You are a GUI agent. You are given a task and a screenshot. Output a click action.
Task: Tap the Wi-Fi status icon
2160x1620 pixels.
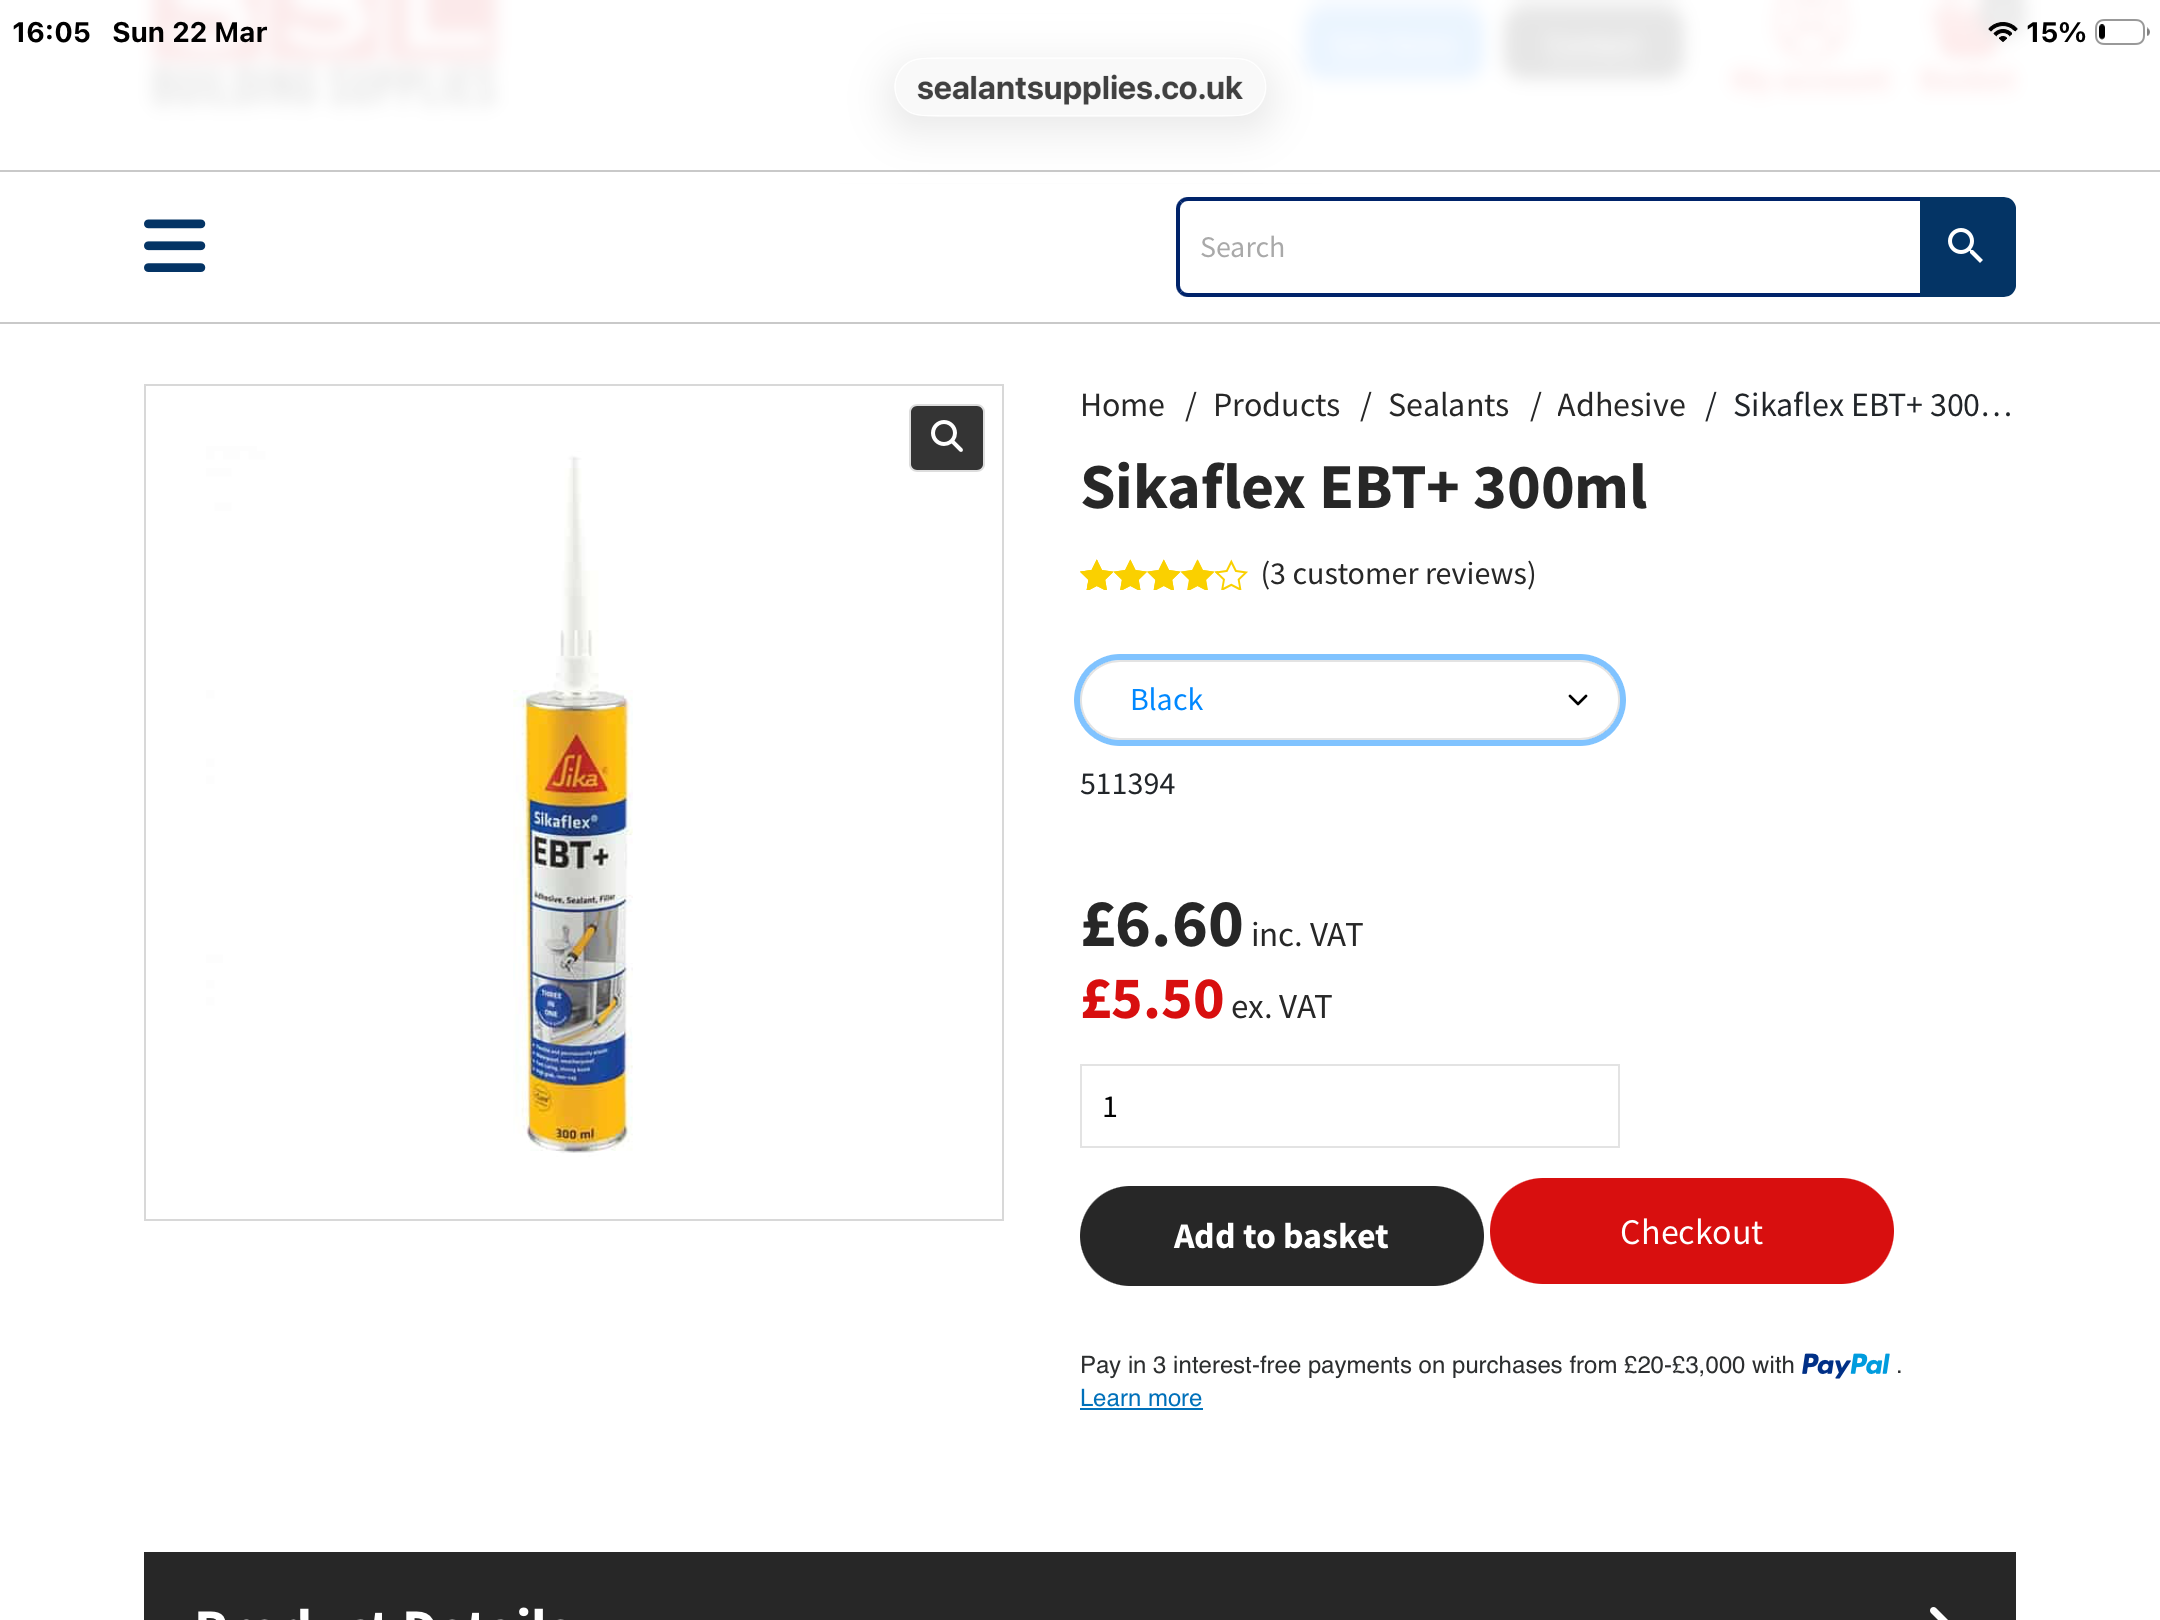(x=2001, y=32)
